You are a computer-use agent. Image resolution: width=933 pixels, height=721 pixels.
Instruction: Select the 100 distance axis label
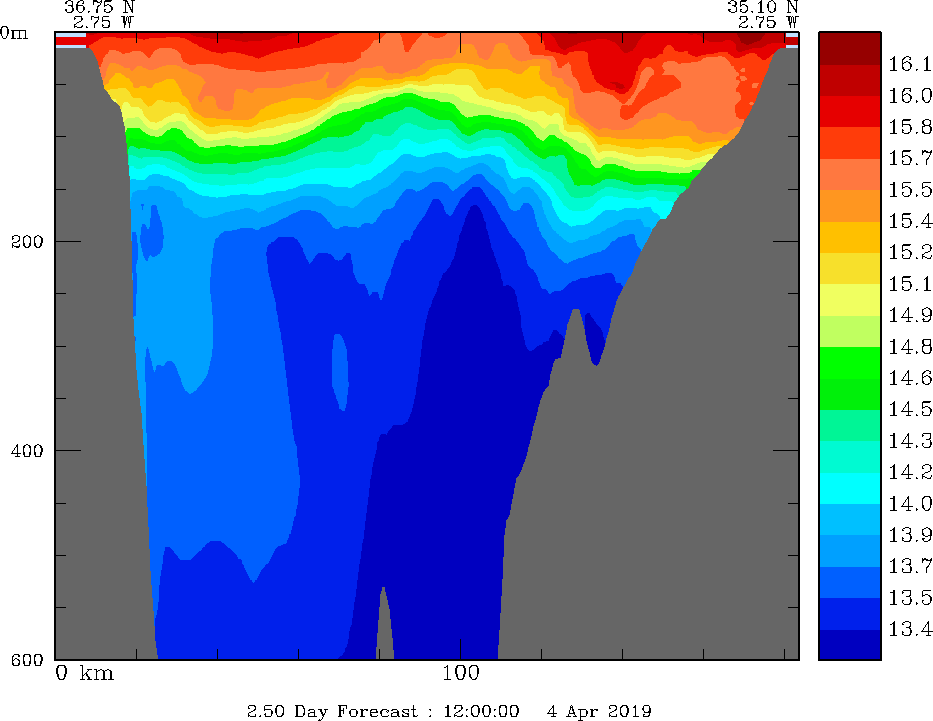point(461,673)
